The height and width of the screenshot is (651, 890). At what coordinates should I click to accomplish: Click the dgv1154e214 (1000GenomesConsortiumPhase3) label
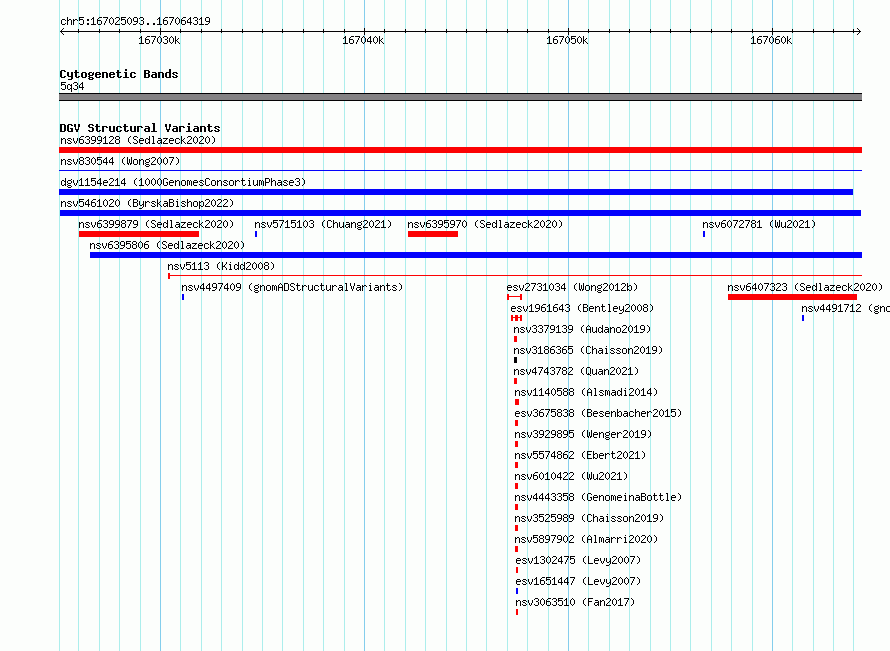point(183,182)
